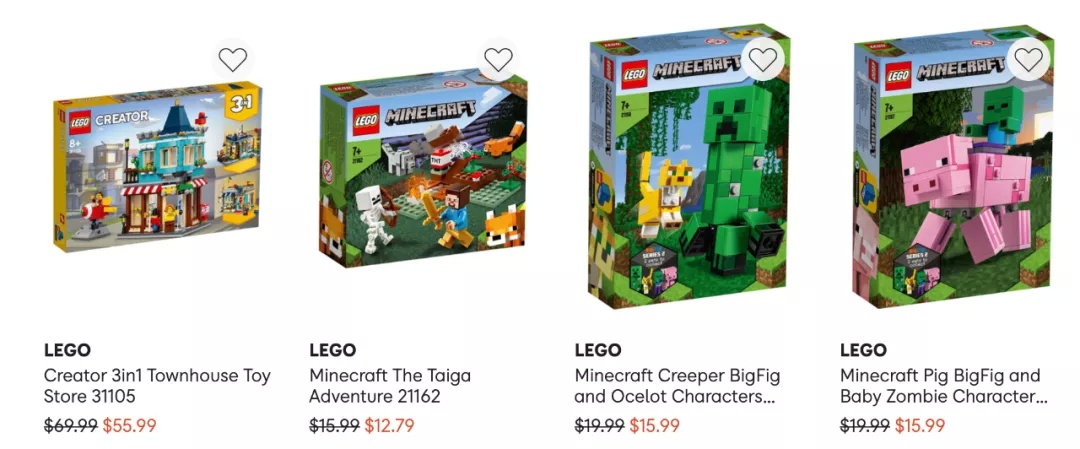The height and width of the screenshot is (449, 1080).
Task: Select the $55.99 sale price
Action: click(129, 426)
